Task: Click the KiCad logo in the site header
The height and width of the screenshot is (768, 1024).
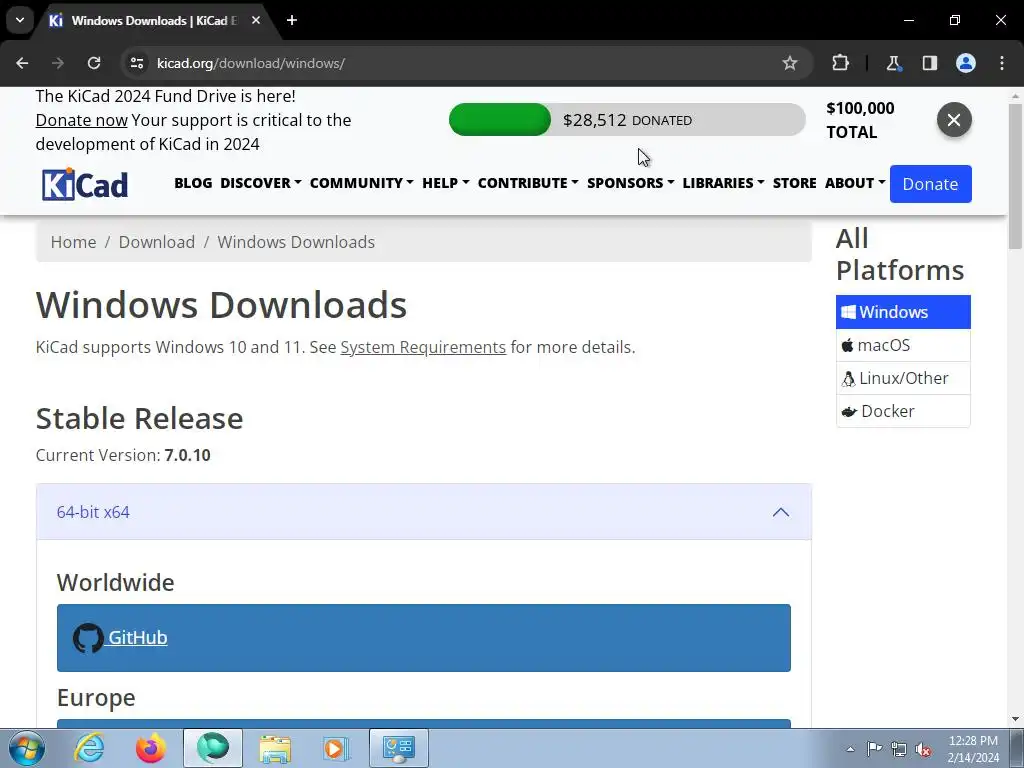Action: (x=85, y=184)
